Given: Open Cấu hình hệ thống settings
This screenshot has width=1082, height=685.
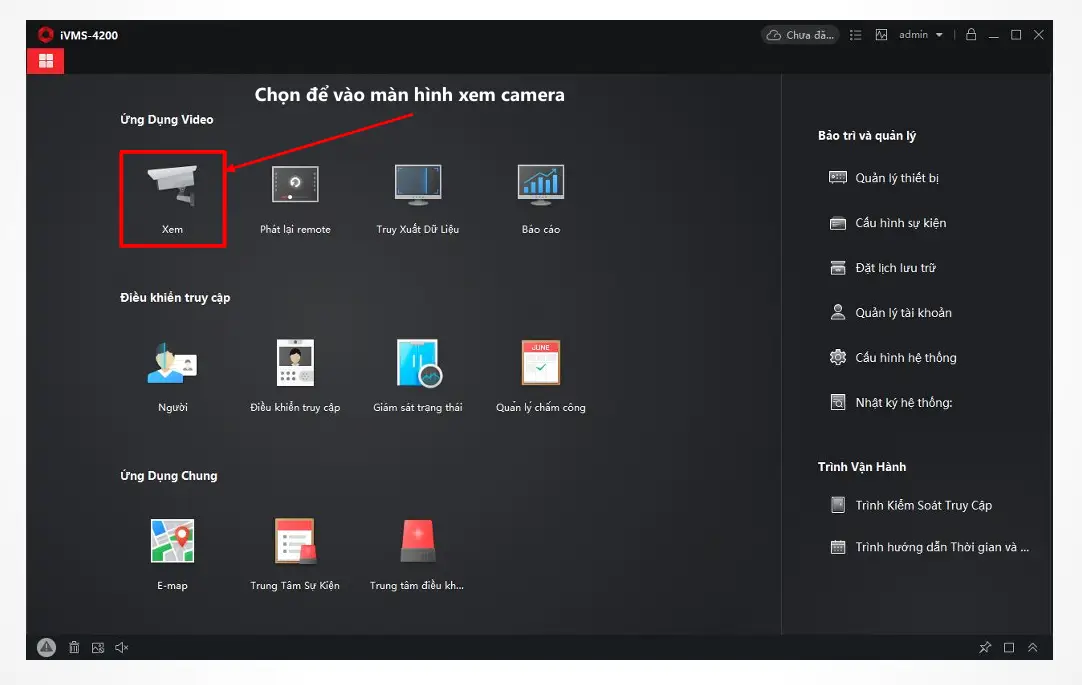Looking at the screenshot, I should (905, 358).
